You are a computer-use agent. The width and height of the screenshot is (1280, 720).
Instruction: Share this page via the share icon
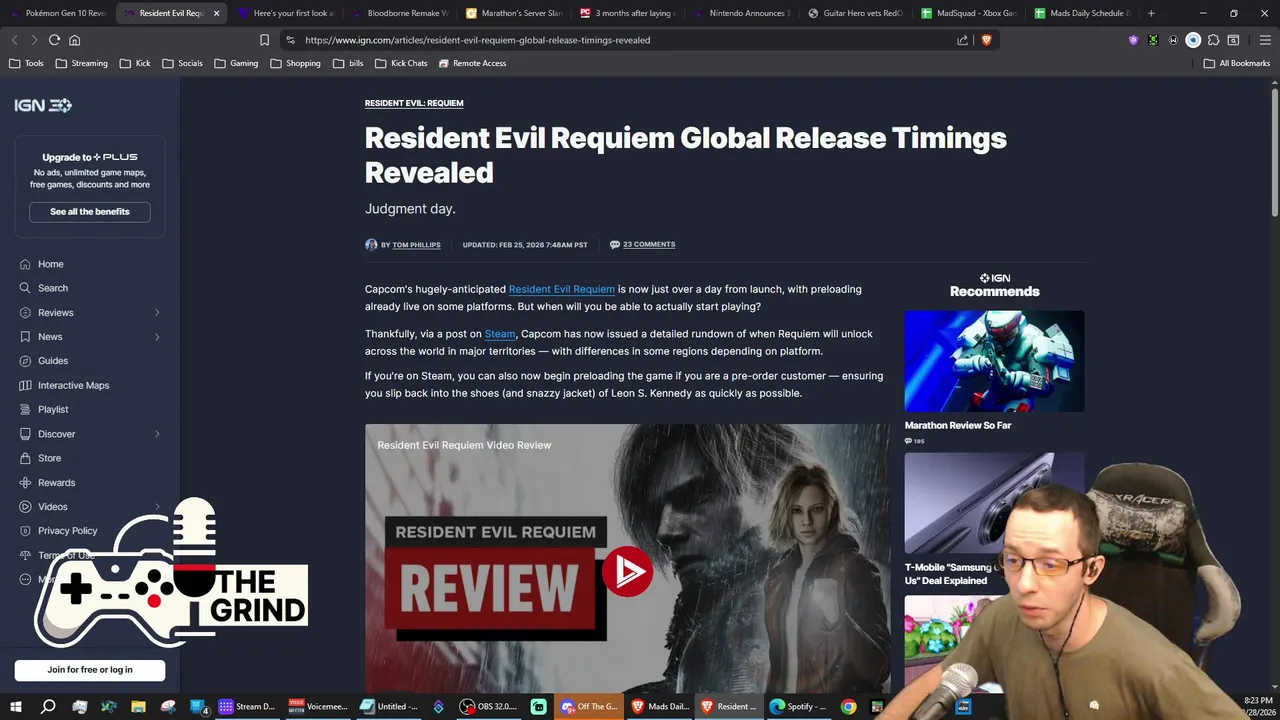962,40
